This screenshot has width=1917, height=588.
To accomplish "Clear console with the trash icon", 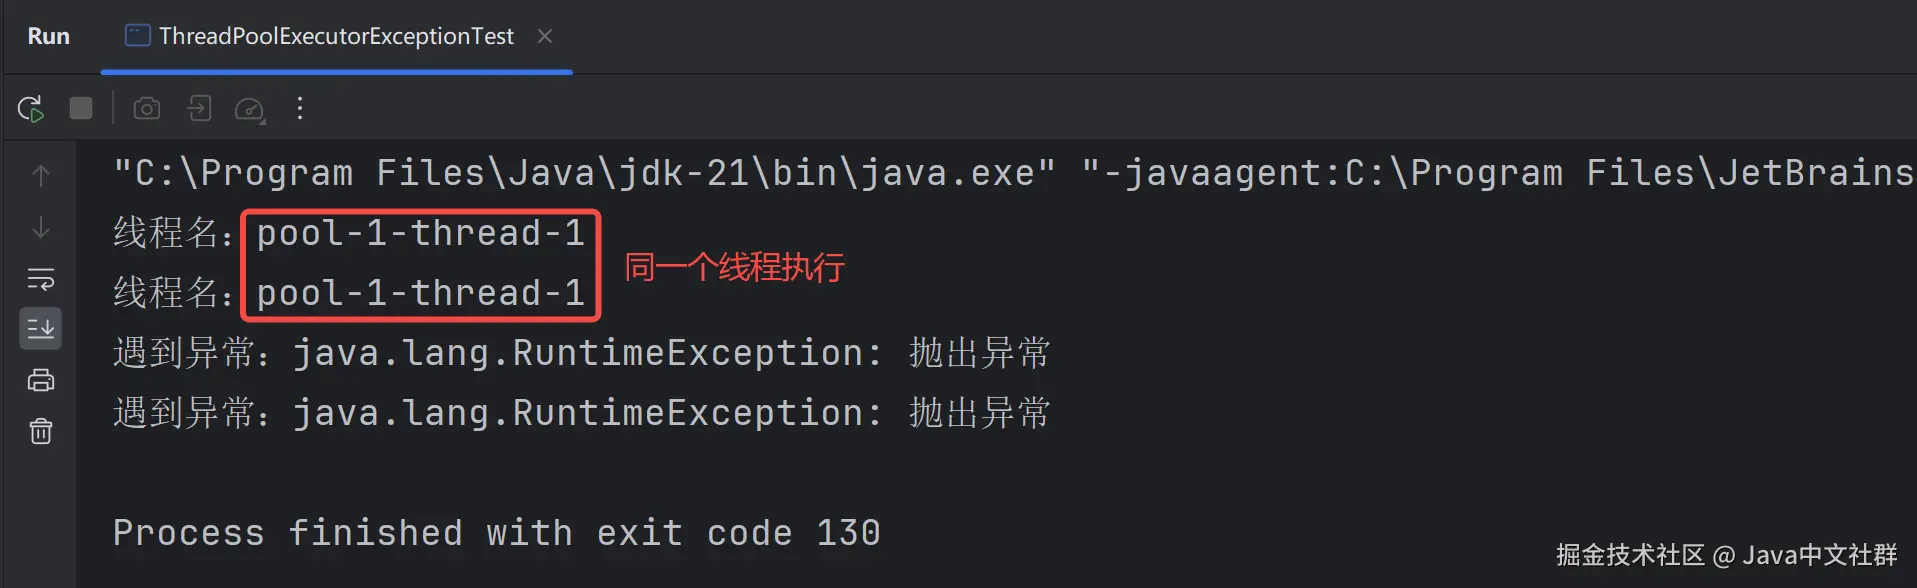I will (41, 432).
